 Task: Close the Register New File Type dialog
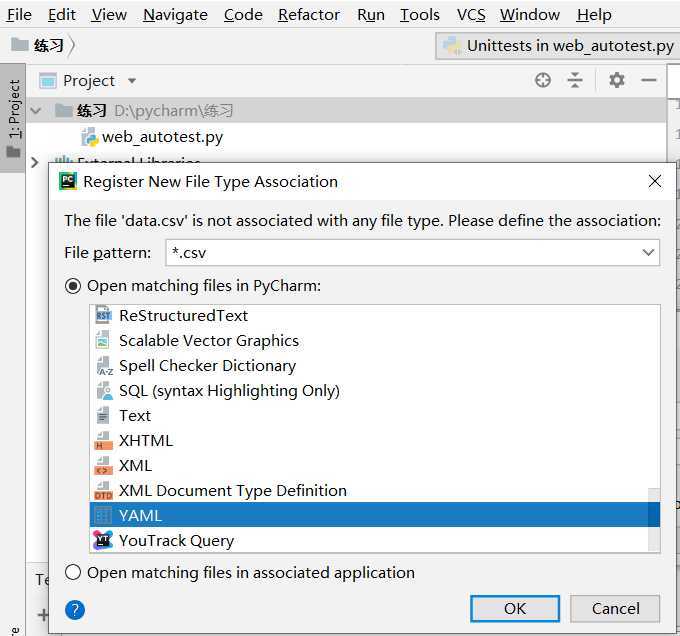pyautogui.click(x=655, y=181)
